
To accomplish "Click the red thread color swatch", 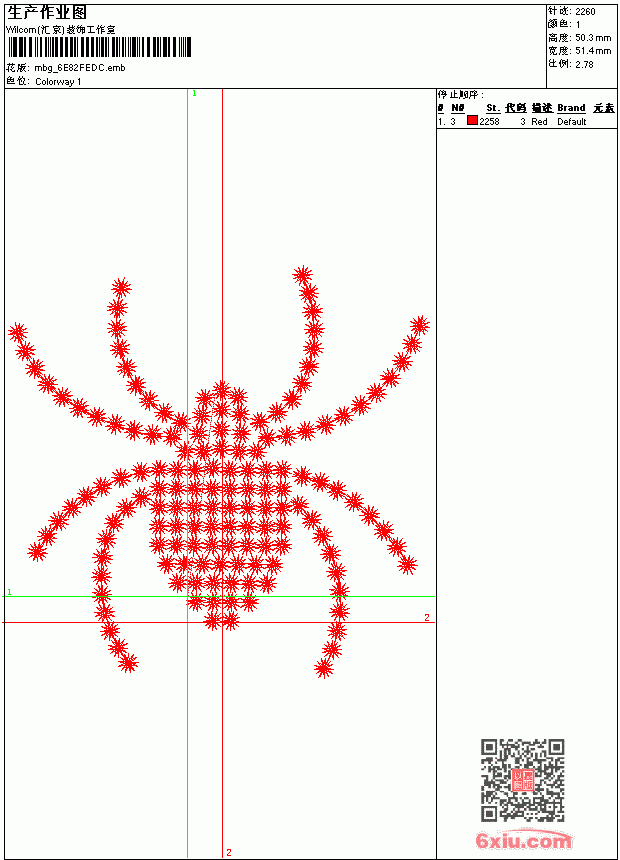I will tap(472, 120).
